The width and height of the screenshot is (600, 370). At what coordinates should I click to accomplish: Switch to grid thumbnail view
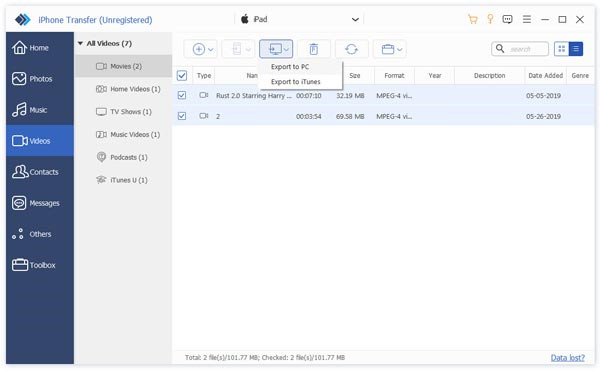(x=561, y=49)
